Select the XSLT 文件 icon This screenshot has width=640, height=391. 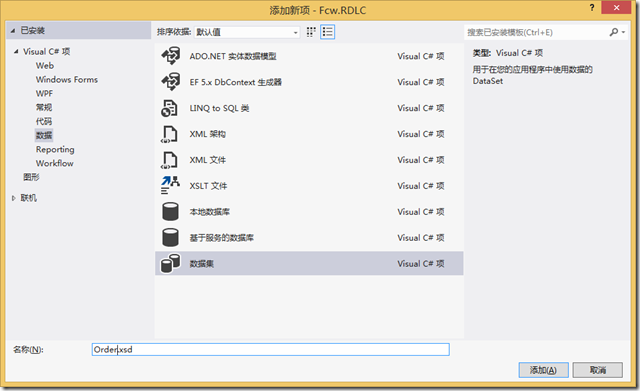tap(170, 185)
